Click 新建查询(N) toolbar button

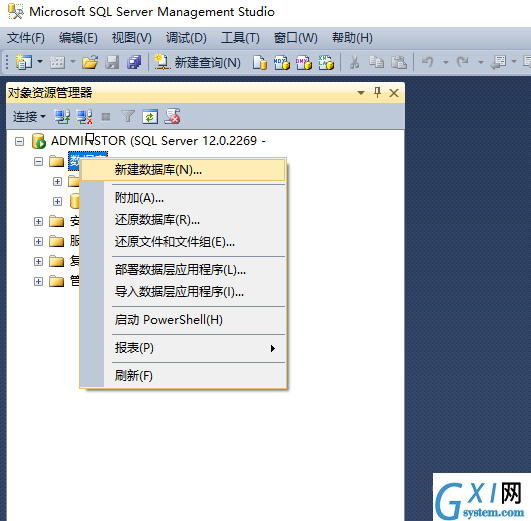coord(197,62)
